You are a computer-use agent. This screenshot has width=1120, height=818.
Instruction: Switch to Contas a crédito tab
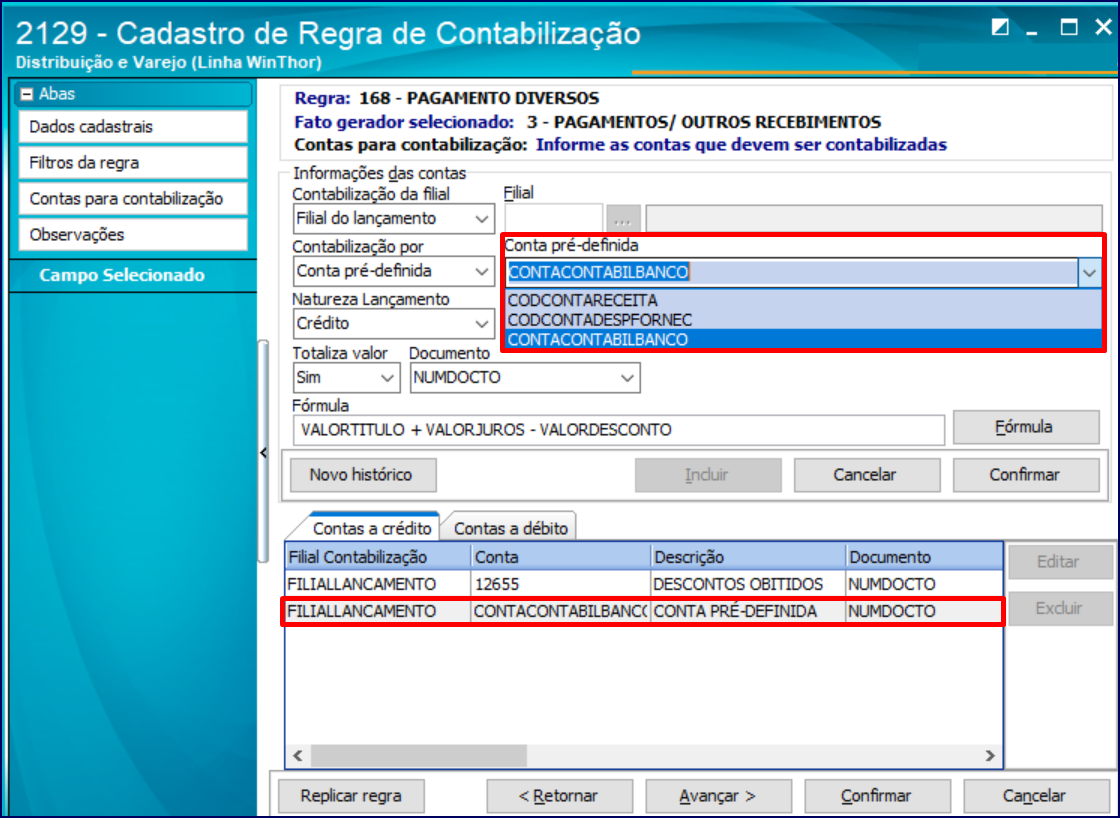click(x=371, y=528)
